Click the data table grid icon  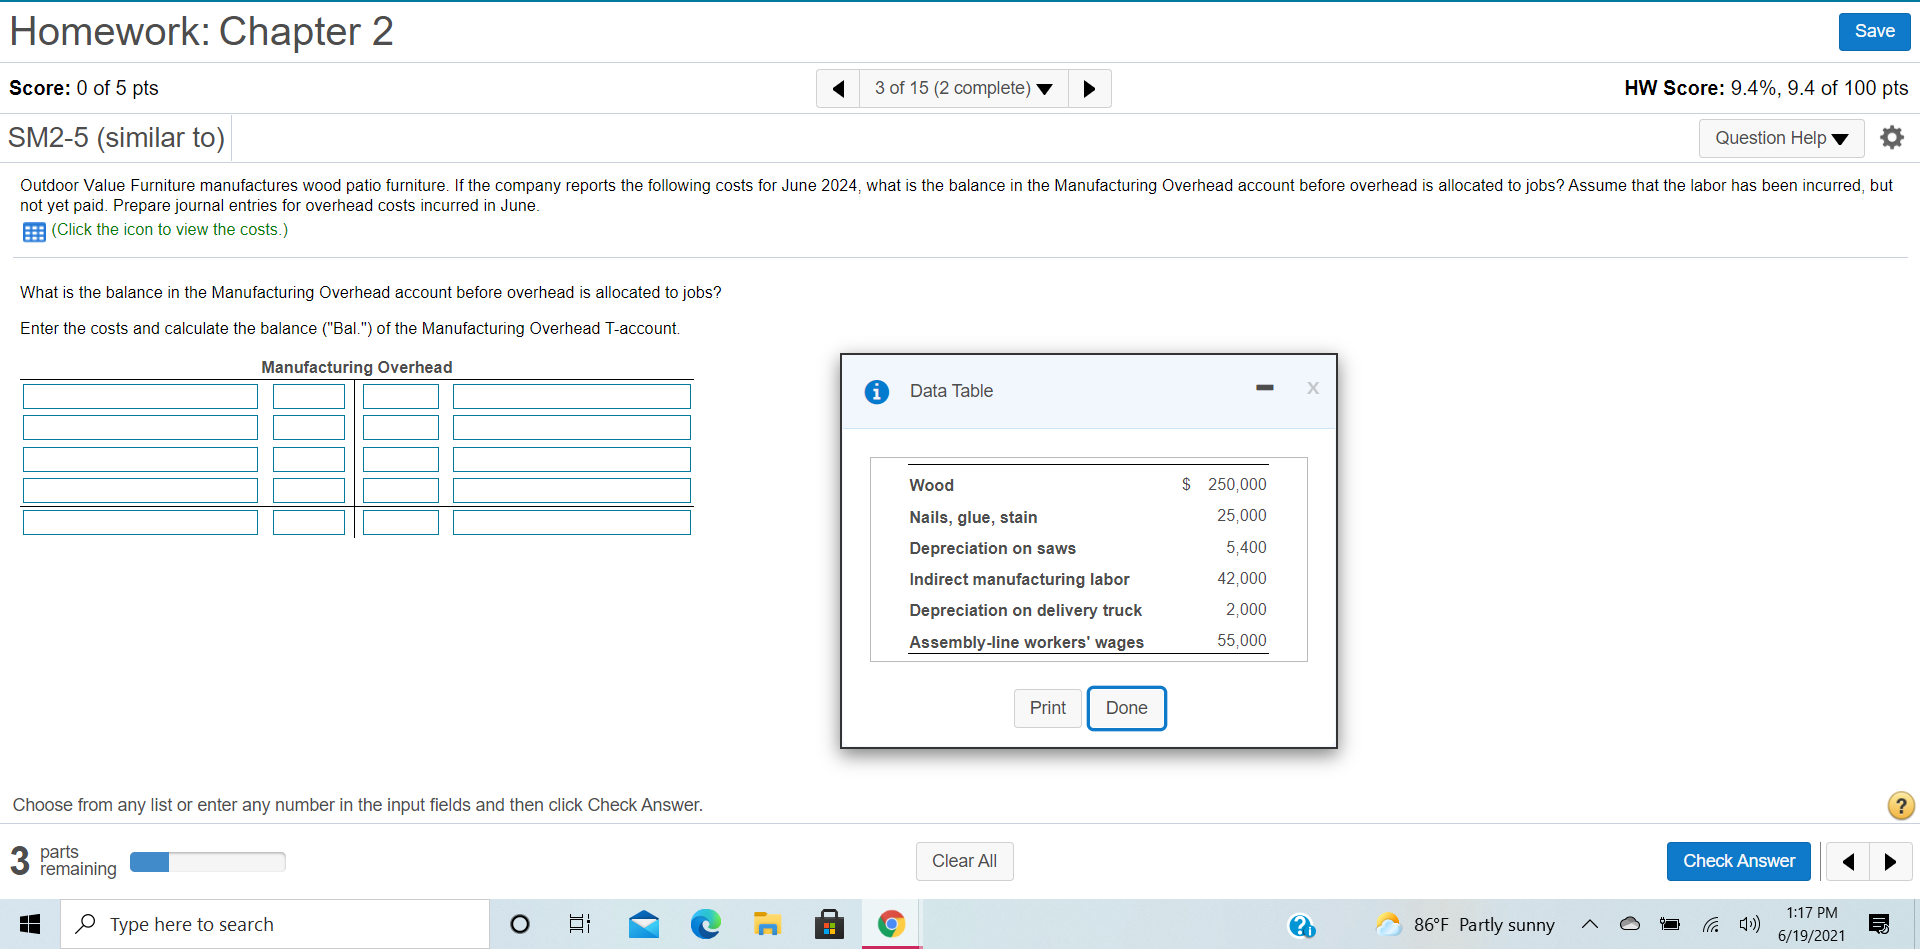(34, 232)
